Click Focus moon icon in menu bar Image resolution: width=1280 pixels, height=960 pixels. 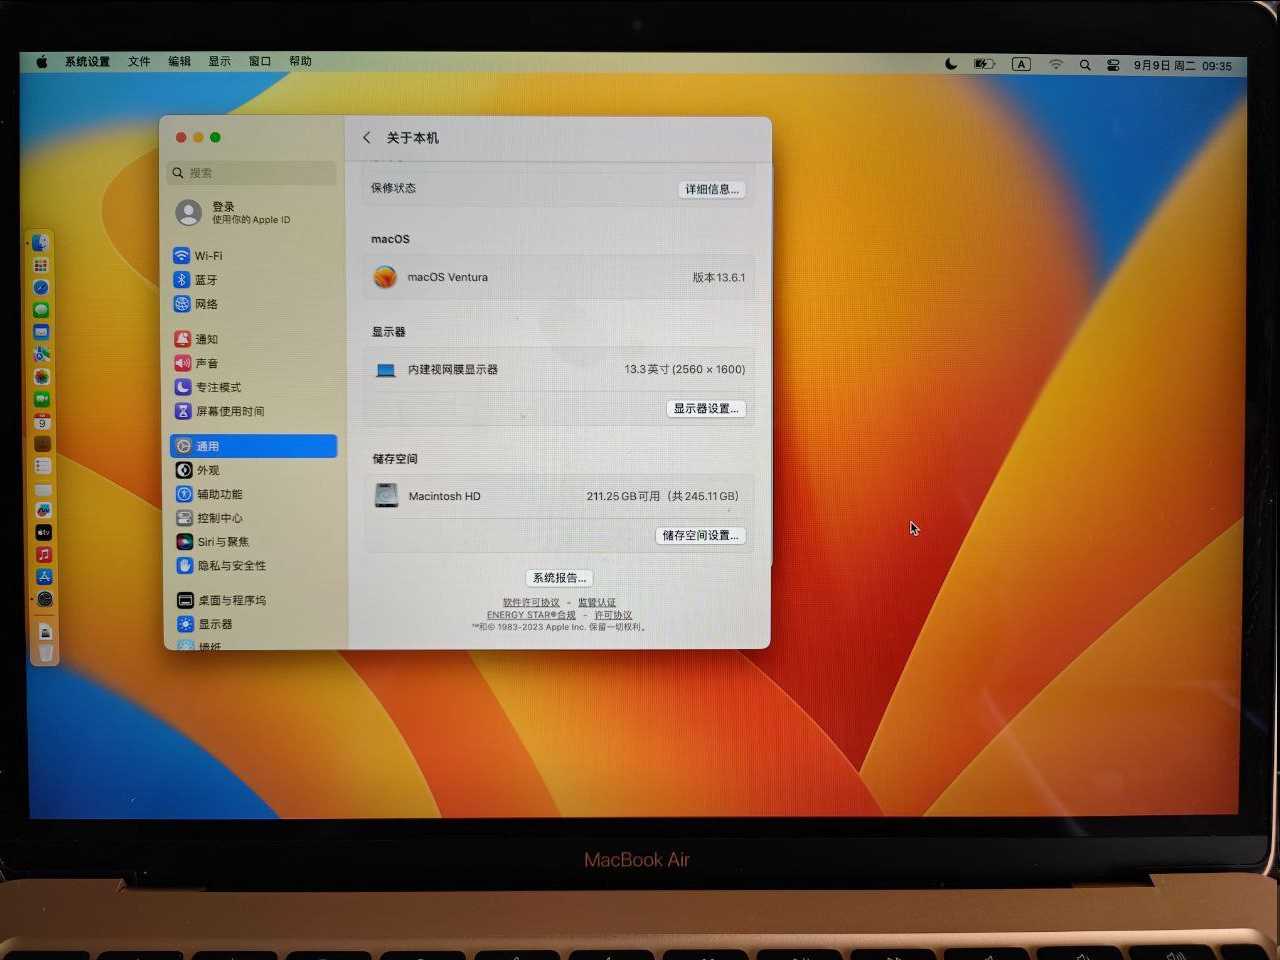[x=951, y=64]
